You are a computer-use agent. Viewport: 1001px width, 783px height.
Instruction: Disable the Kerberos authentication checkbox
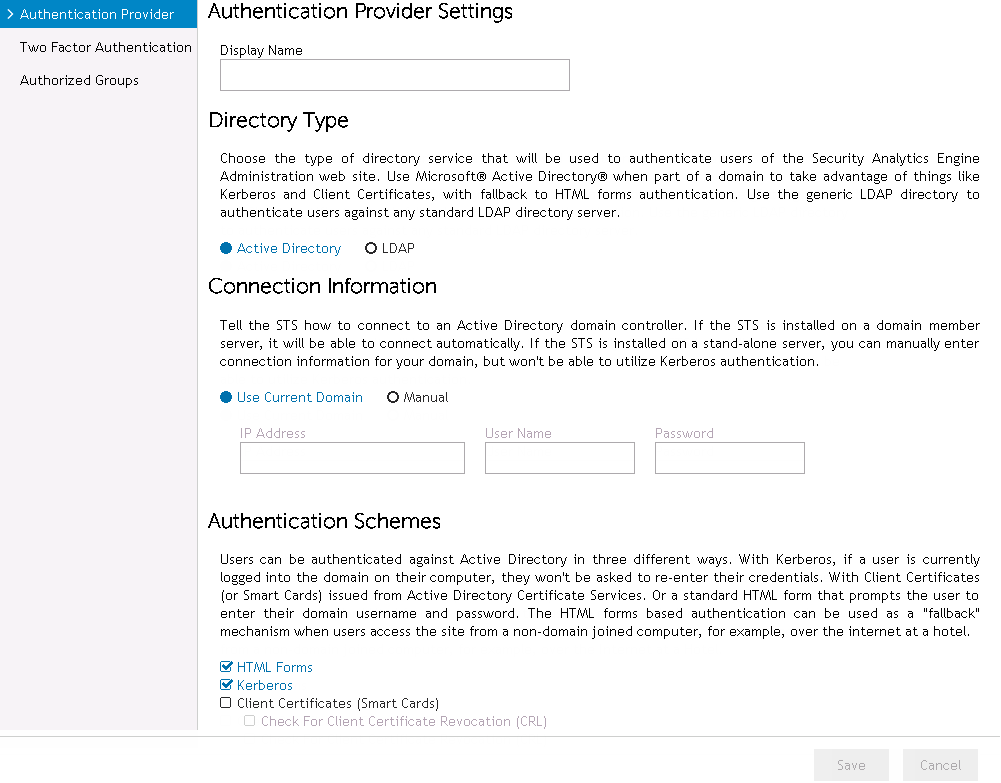click(x=226, y=685)
